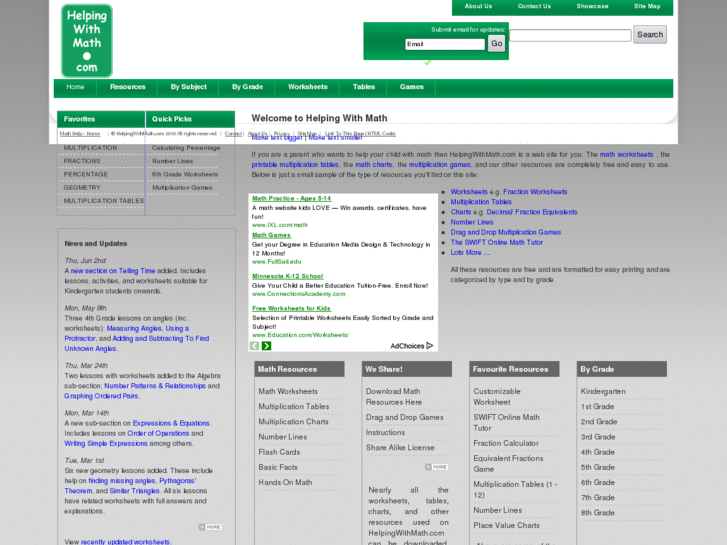This screenshot has height=545, width=727.
Task: Select 4th Grade in By Grade
Action: point(598,452)
